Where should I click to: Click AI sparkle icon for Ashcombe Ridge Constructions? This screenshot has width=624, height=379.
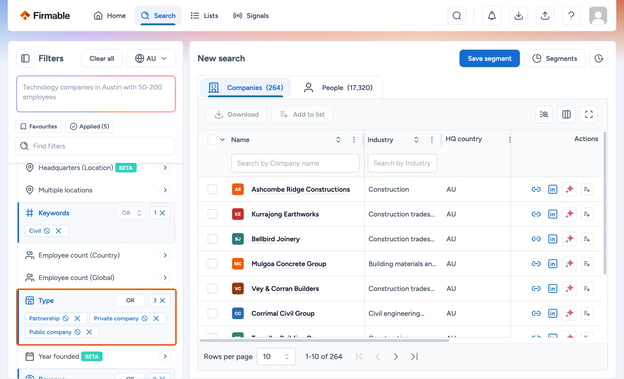(x=569, y=190)
